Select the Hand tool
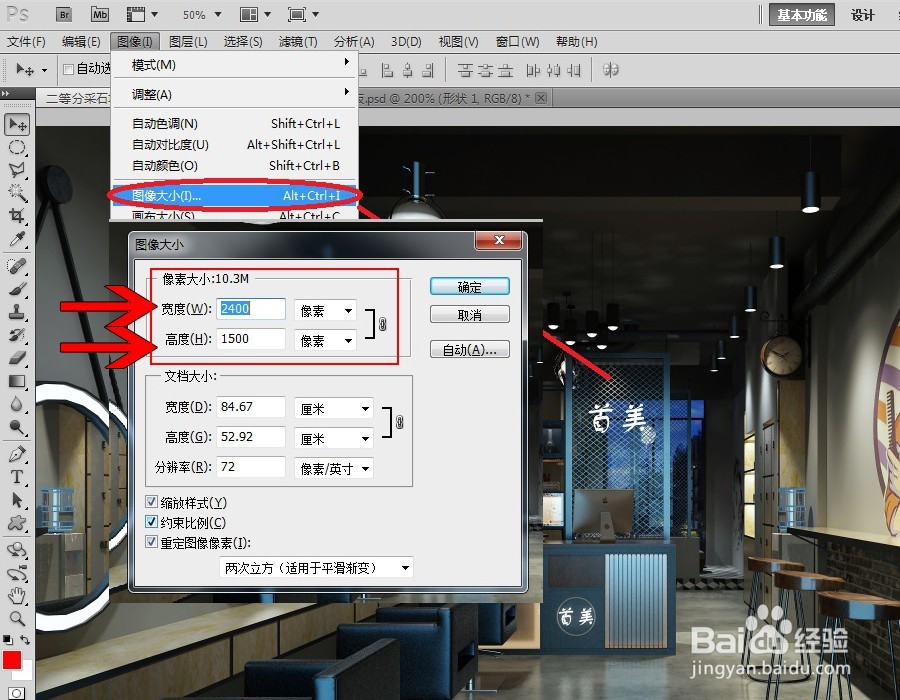This screenshot has width=900, height=700. [17, 596]
